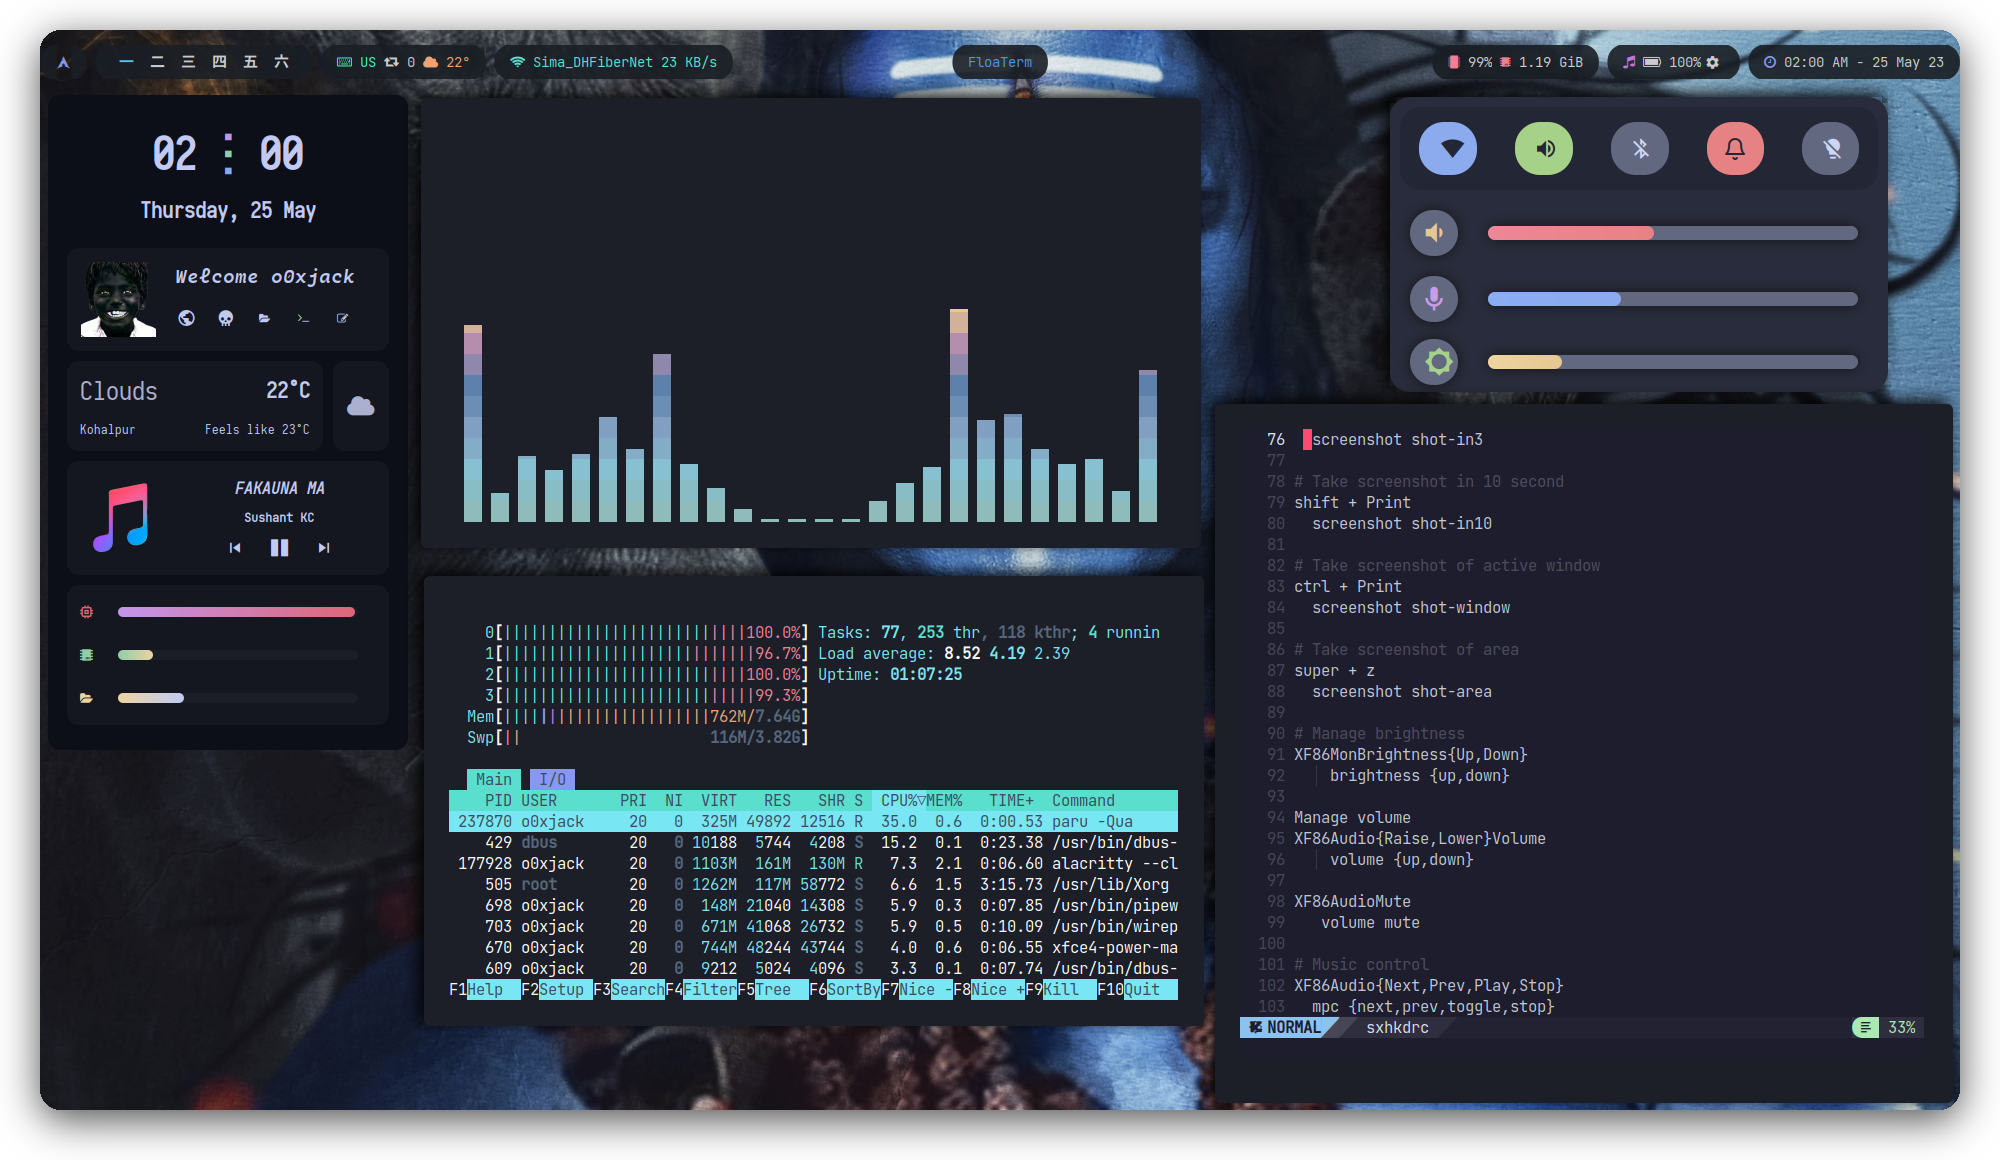Viewport: 2000px width, 1160px height.
Task: Click the music note icon in the player widget
Action: 120,517
